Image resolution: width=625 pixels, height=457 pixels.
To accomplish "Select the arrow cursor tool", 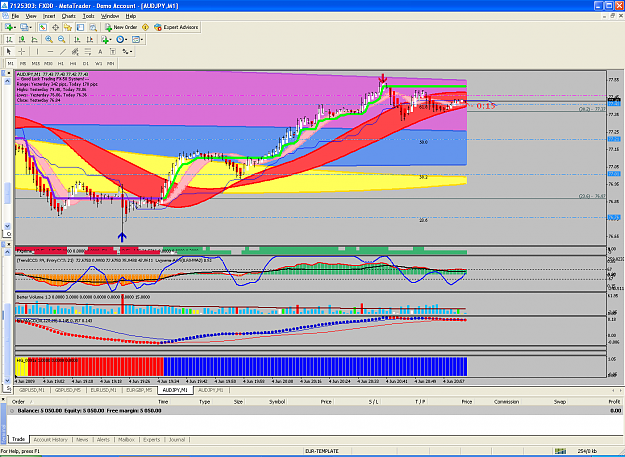I will pos(9,51).
